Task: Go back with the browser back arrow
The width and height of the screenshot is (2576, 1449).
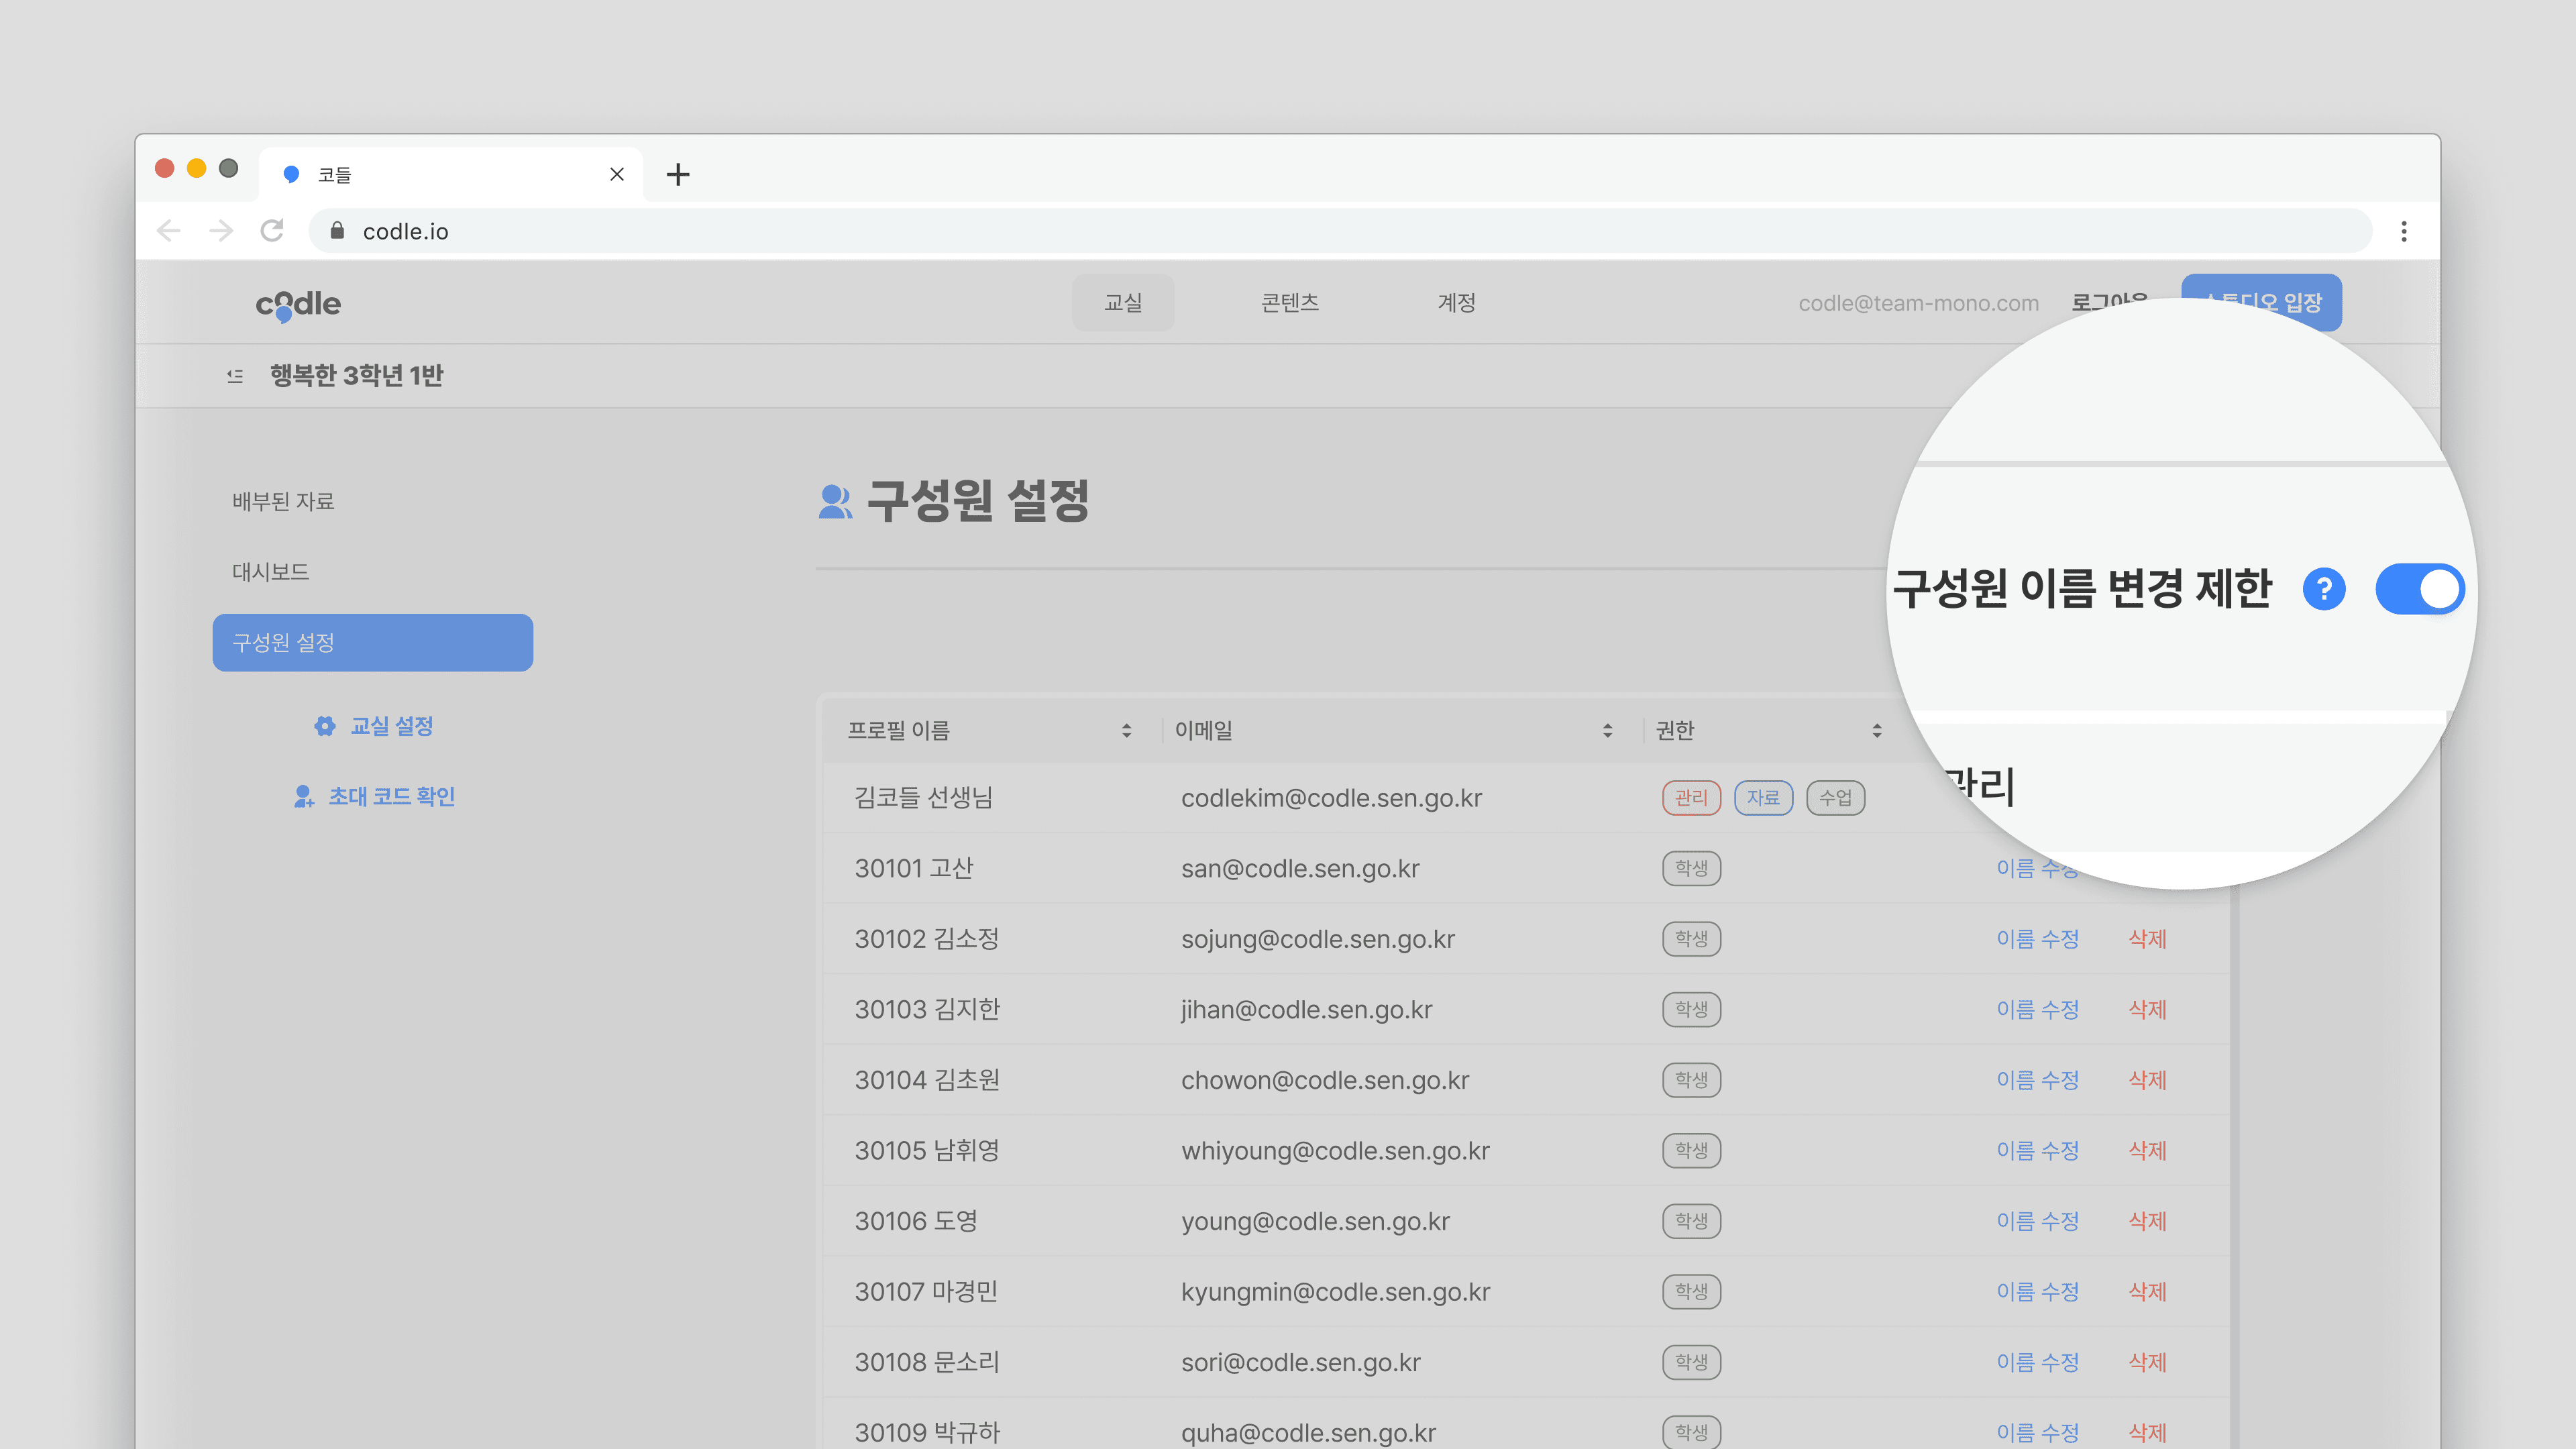Action: tap(169, 231)
